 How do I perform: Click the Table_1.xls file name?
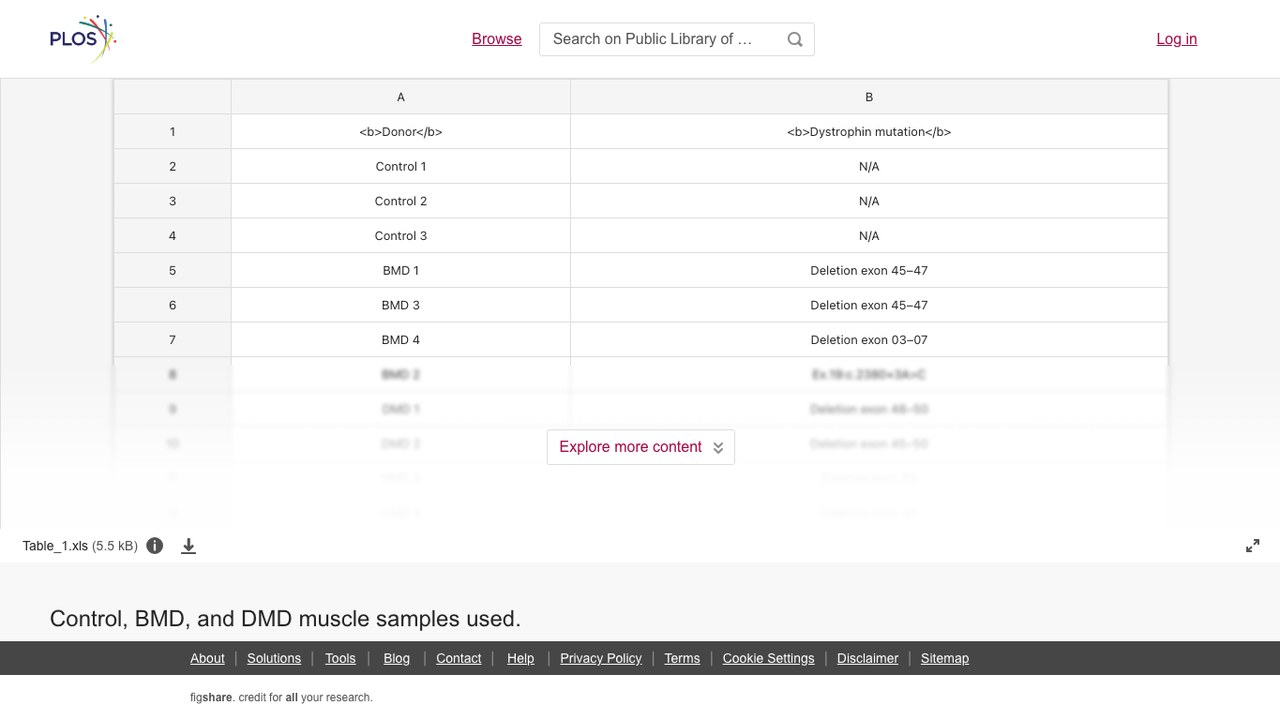pos(55,546)
